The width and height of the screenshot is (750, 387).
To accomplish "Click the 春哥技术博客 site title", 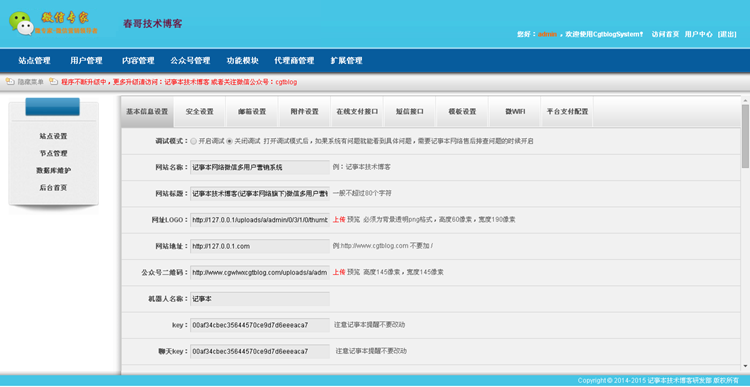I will [153, 23].
